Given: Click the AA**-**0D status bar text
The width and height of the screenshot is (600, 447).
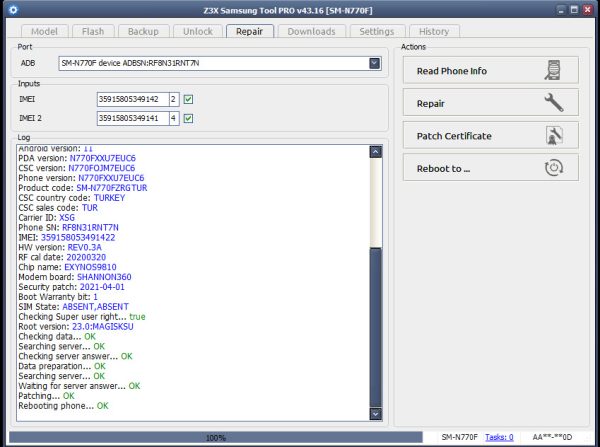Looking at the screenshot, I should (x=552, y=437).
